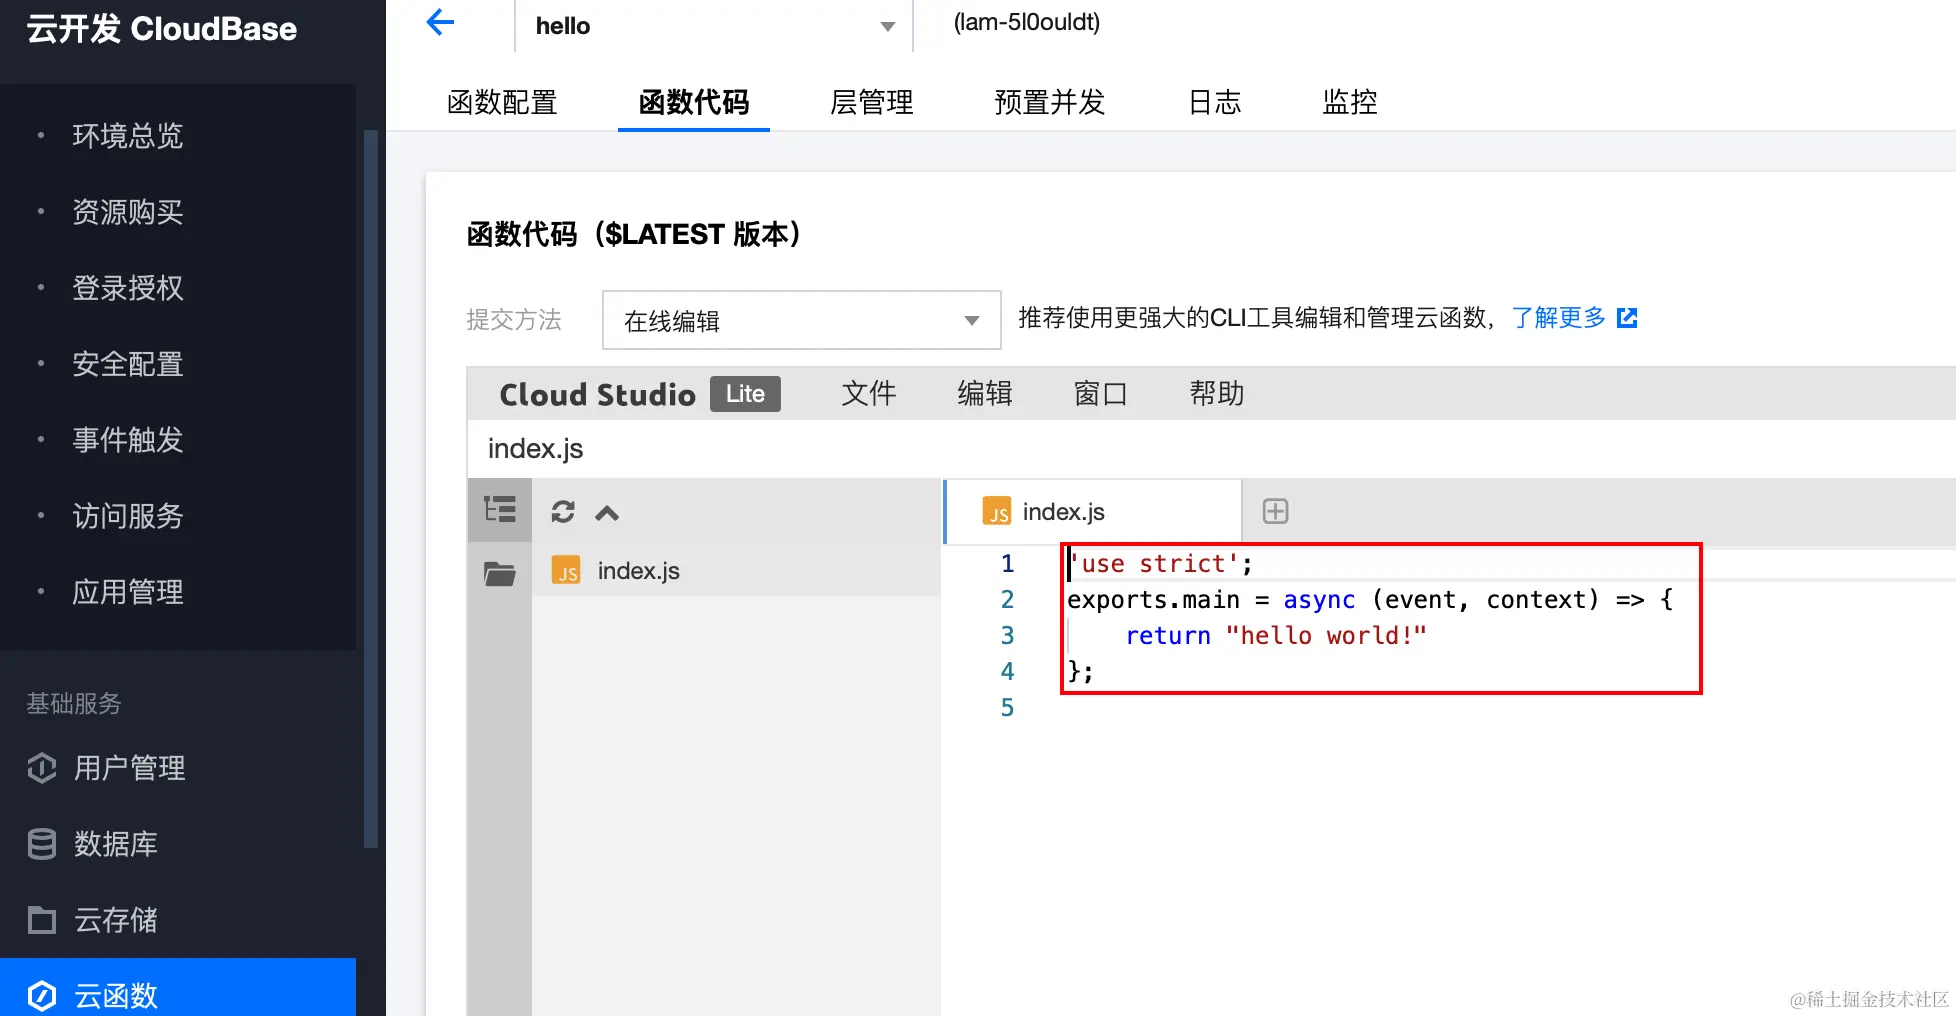Click the Cloud Studio Lite badge
This screenshot has height=1016, width=1956.
tap(745, 394)
